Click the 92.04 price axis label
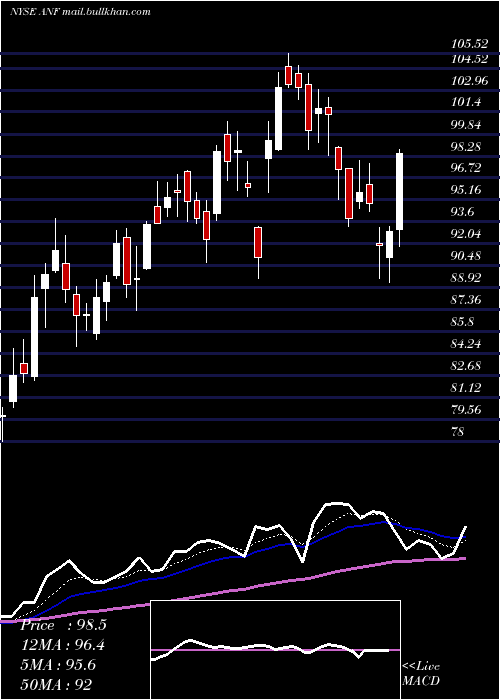500x700 pixels. point(466,233)
